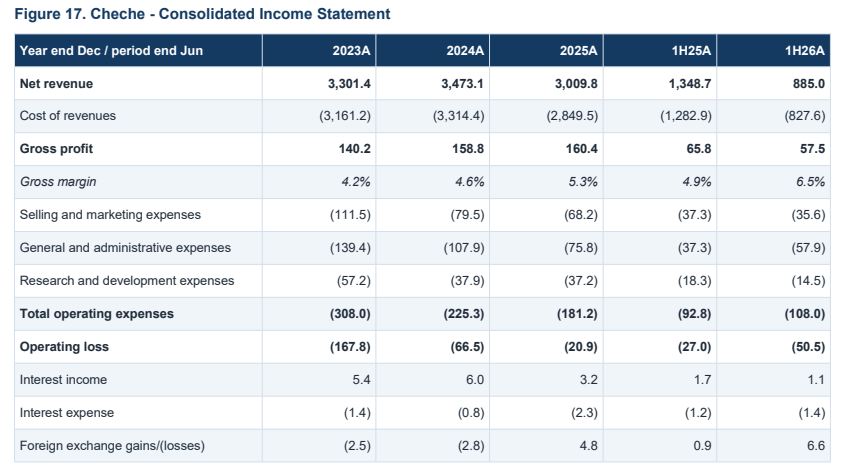This screenshot has width=845, height=469.
Task: Click cost of revenues value (827.6)
Action: [805, 116]
